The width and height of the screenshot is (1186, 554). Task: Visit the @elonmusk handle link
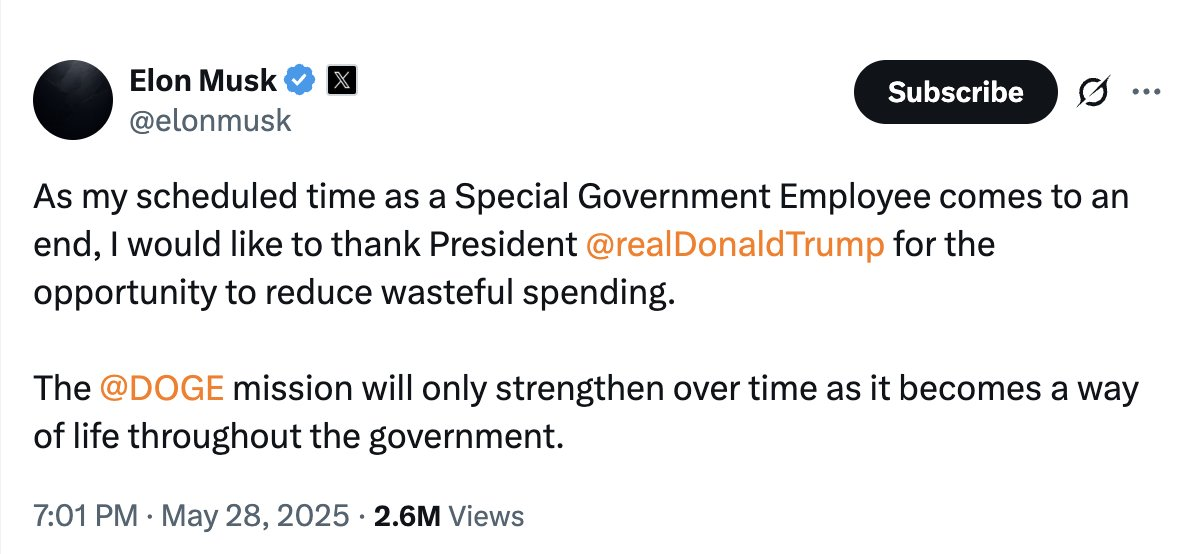click(x=210, y=120)
